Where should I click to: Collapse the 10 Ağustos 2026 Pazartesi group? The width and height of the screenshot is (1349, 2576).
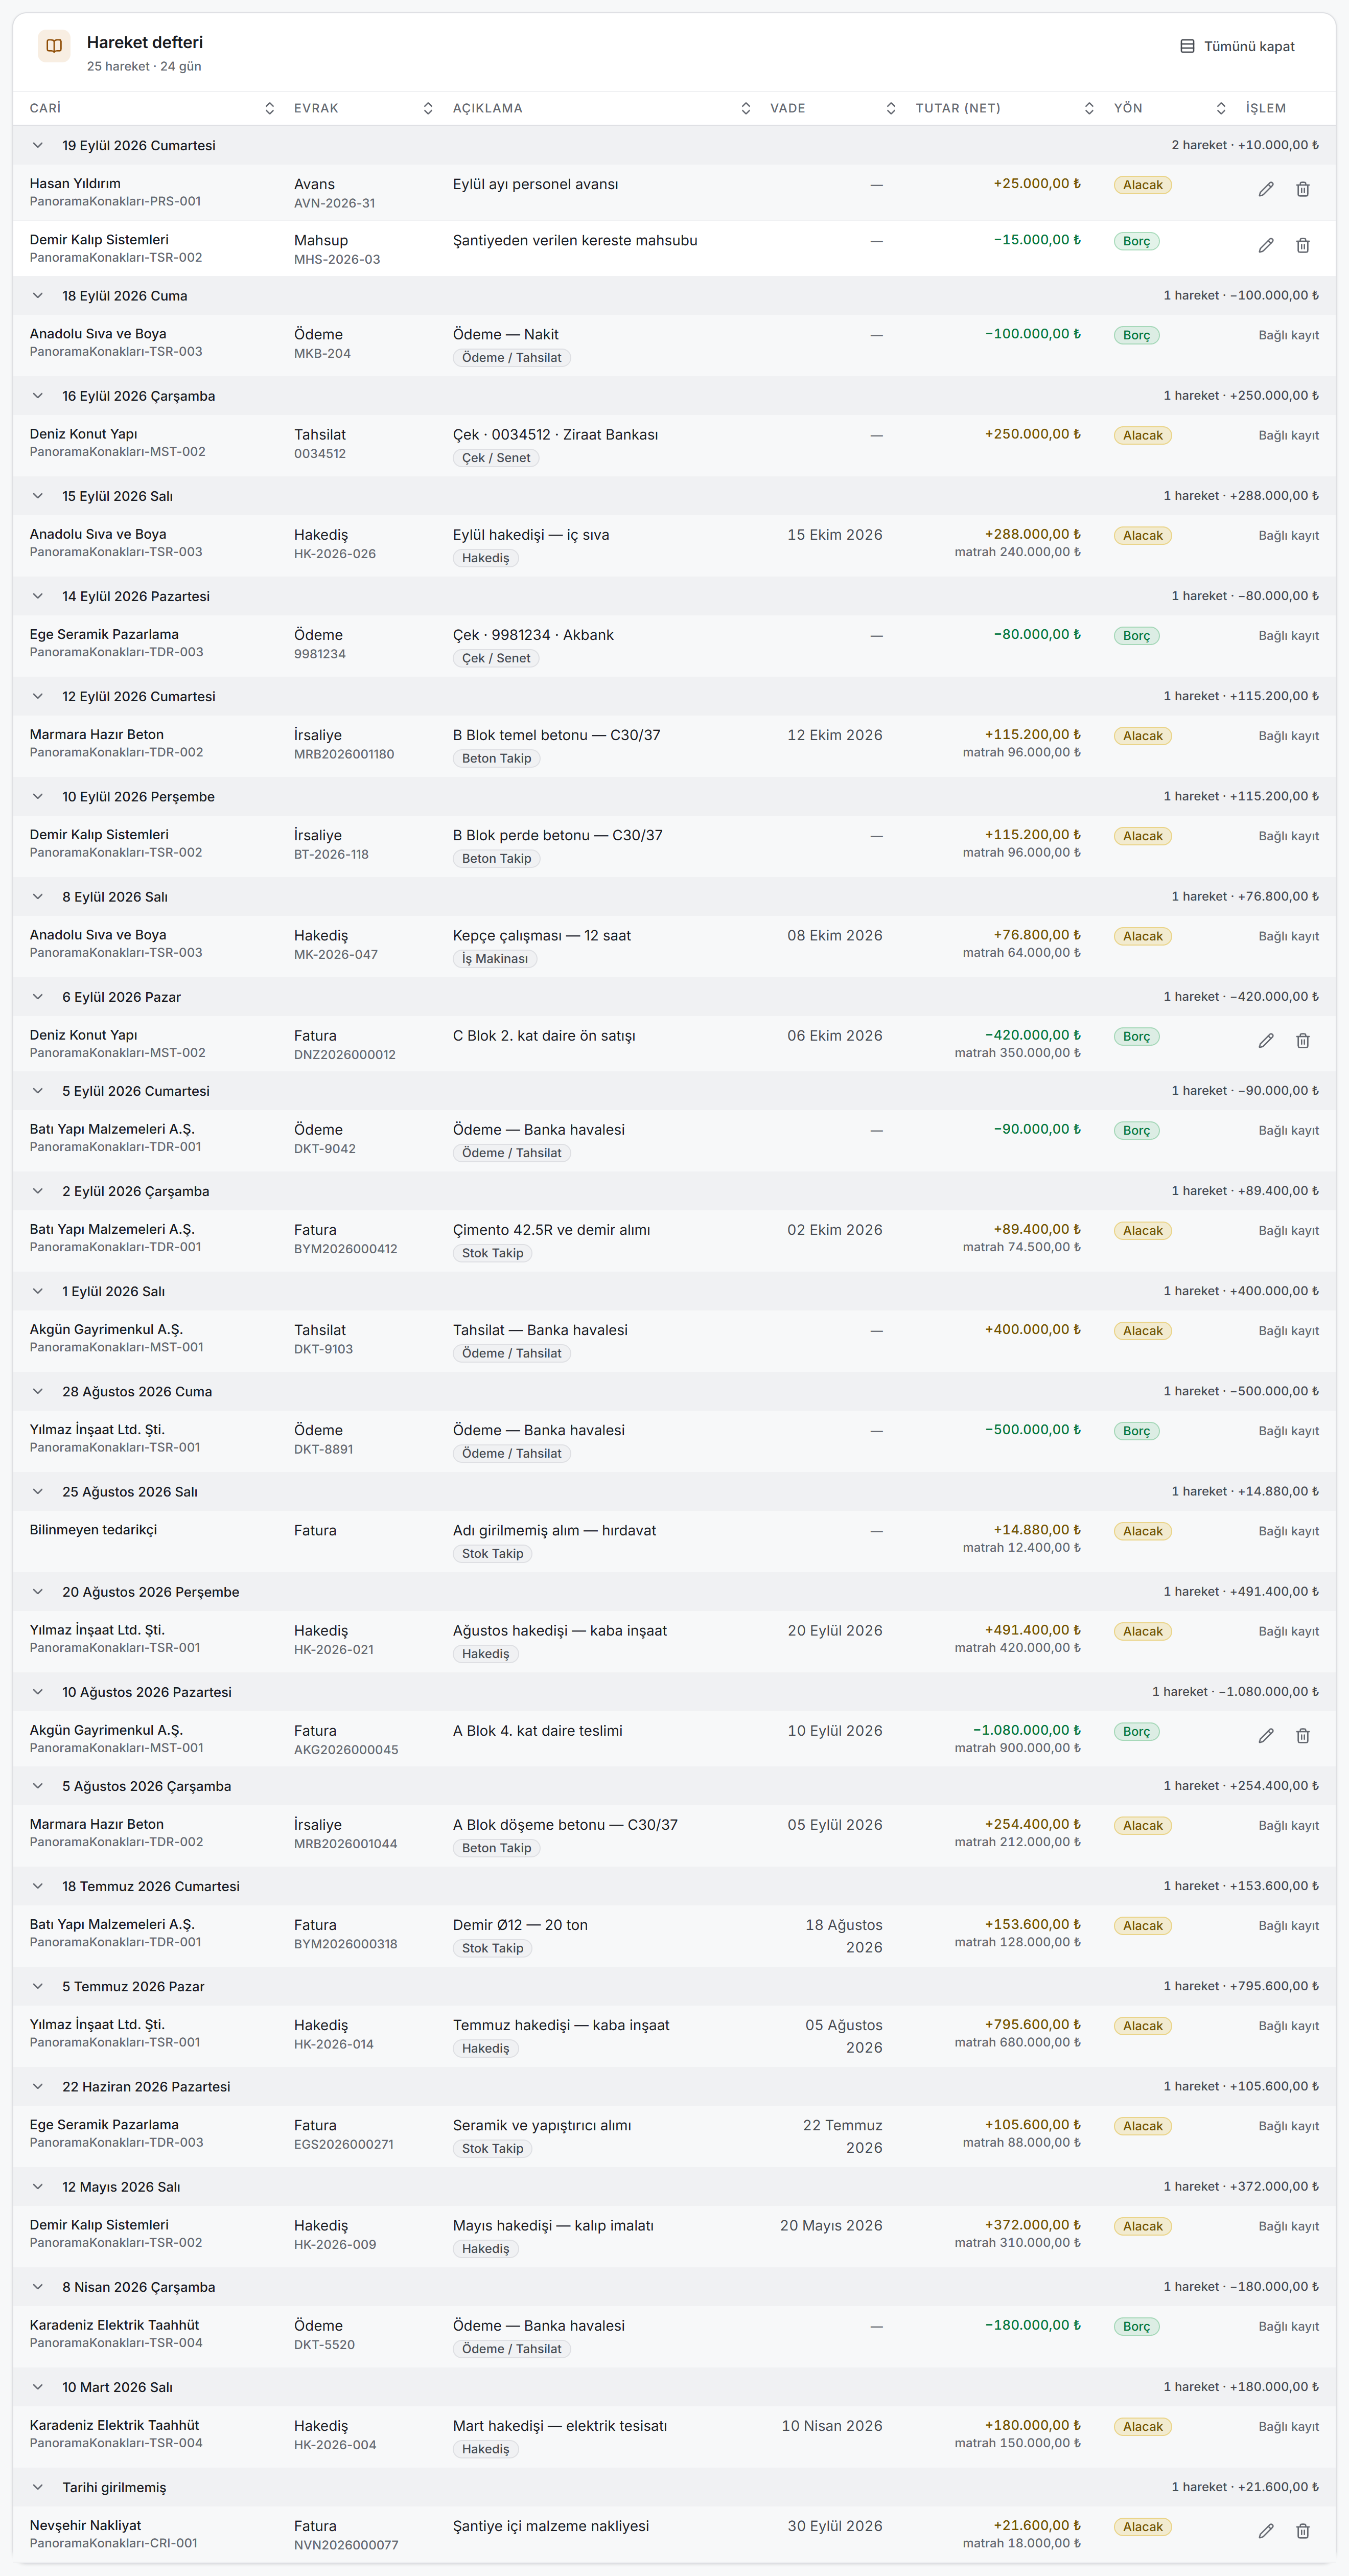[38, 1692]
